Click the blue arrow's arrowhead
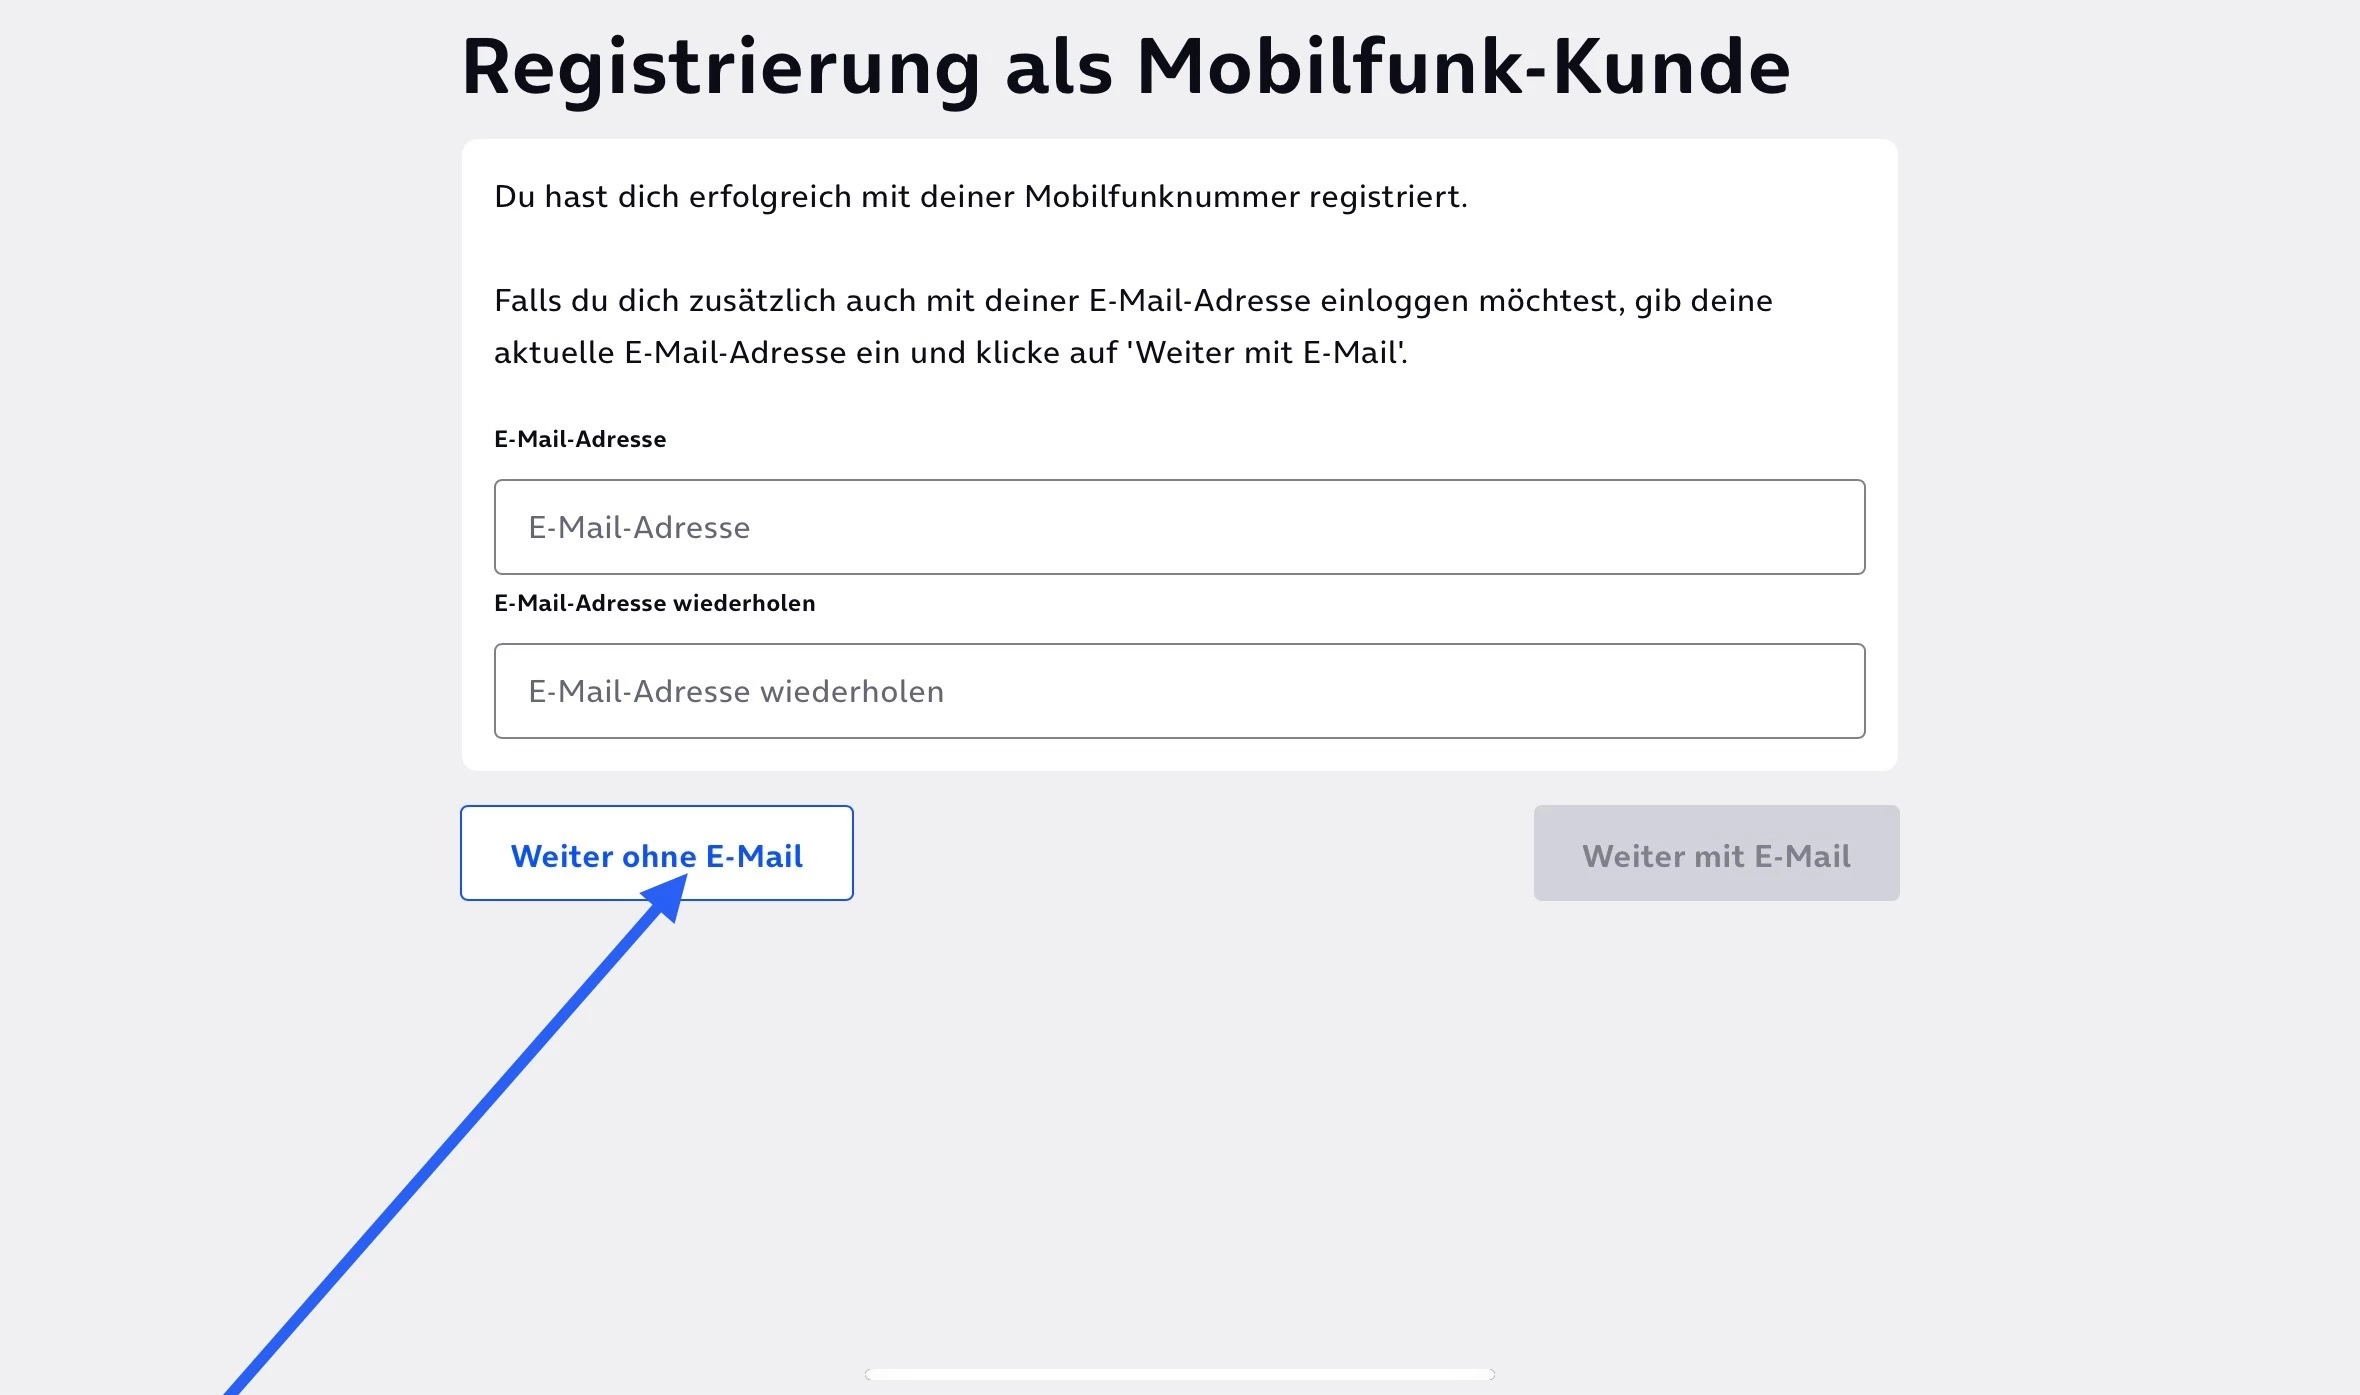Viewport: 2360px width, 1395px height. click(666, 896)
